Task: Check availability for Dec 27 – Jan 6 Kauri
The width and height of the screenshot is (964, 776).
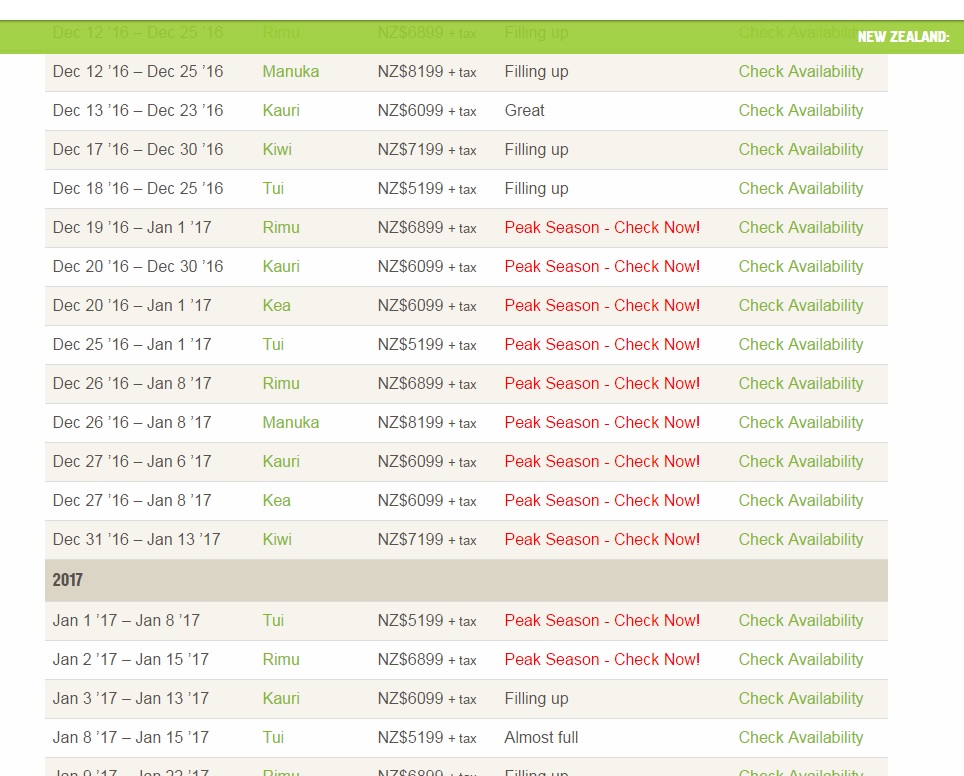Action: point(800,462)
